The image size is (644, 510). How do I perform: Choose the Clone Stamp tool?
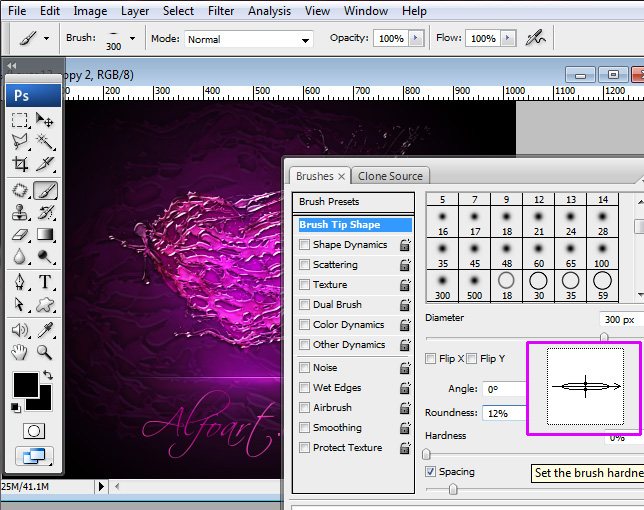20,212
